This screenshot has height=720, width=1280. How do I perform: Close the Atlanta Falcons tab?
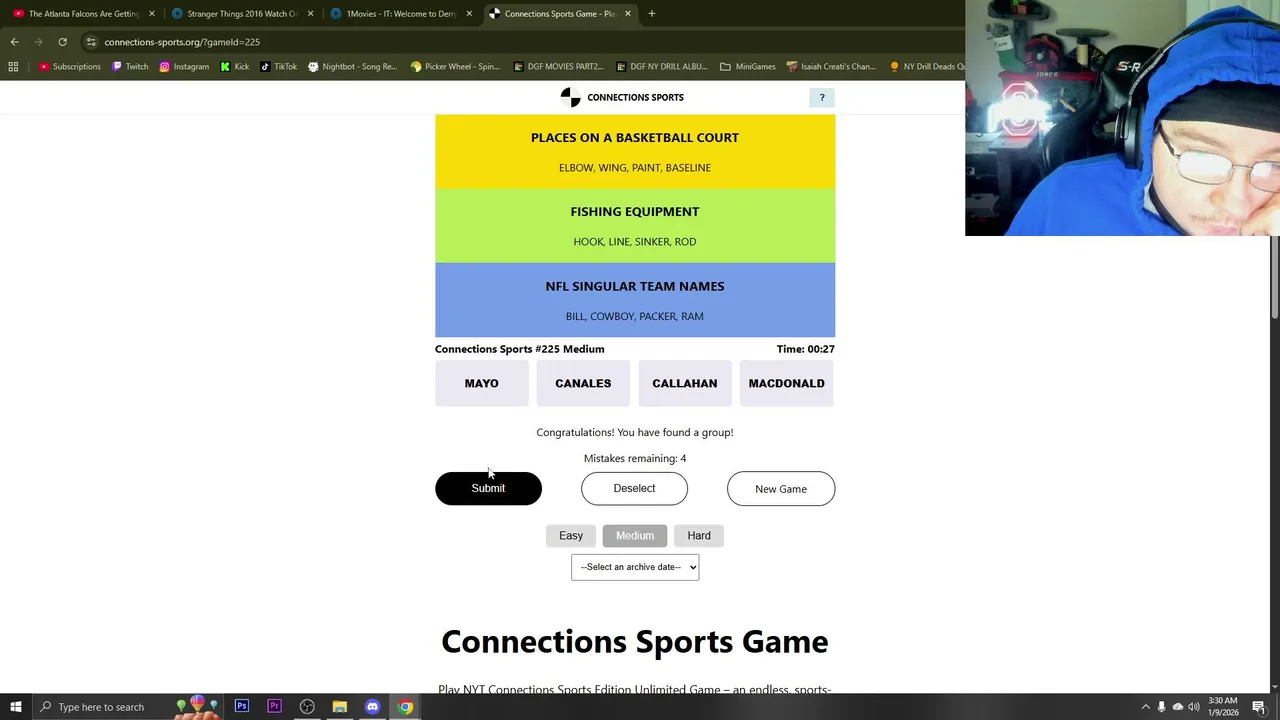[152, 14]
